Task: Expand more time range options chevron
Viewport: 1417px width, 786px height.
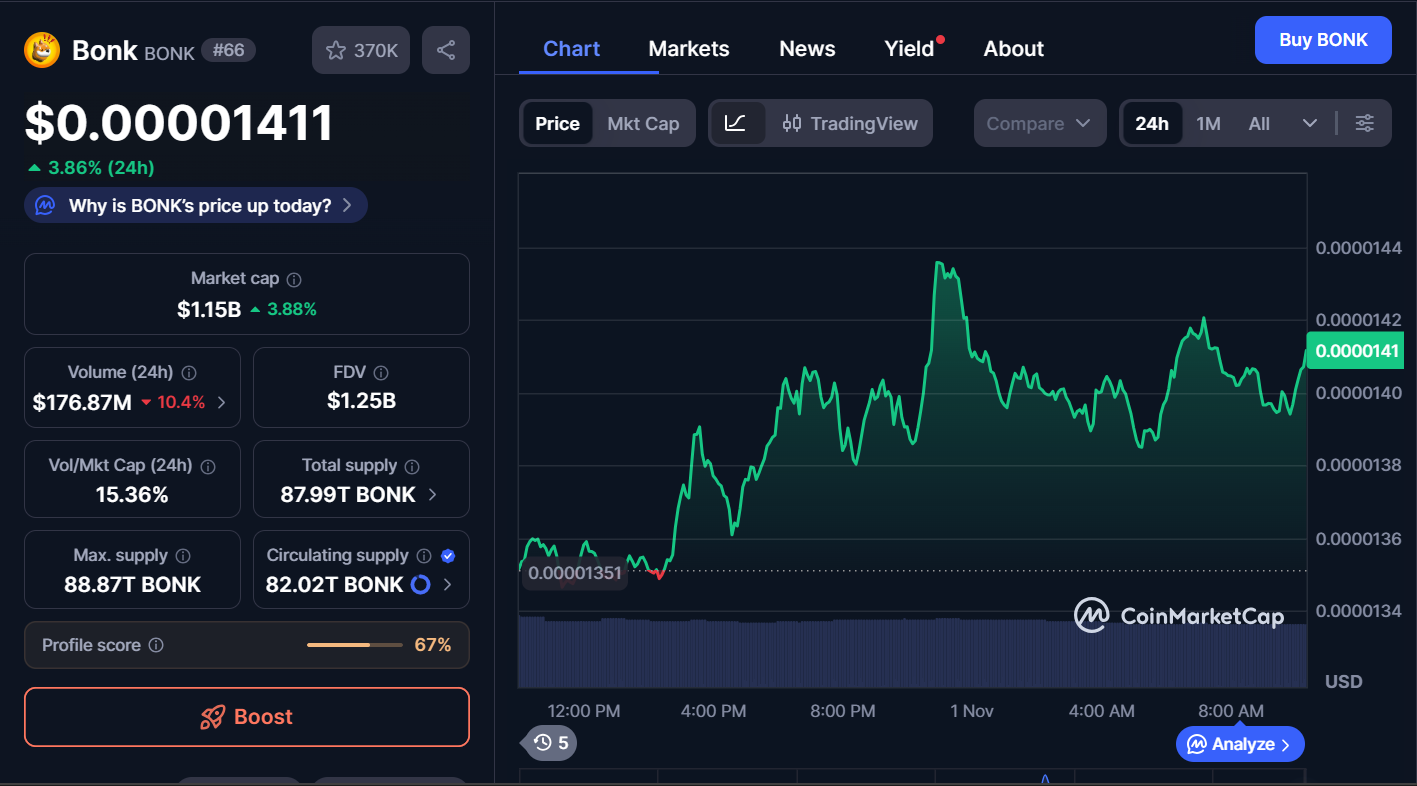Action: pyautogui.click(x=1310, y=123)
